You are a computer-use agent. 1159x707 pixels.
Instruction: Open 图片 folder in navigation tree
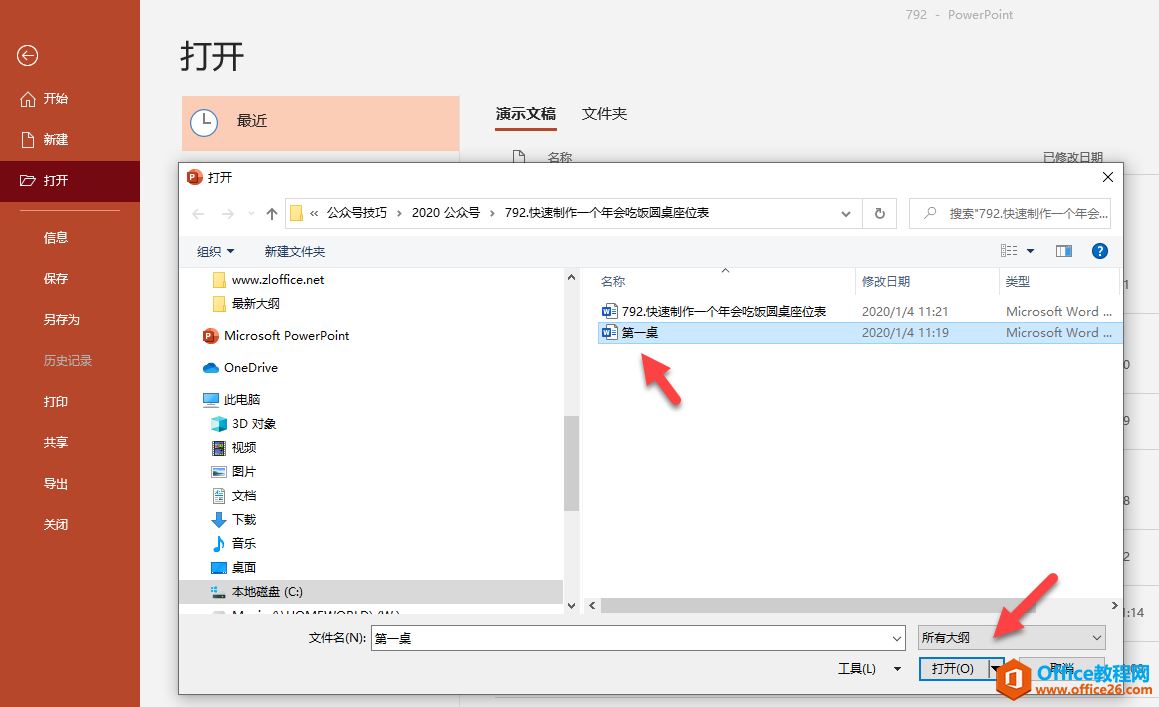click(x=243, y=472)
